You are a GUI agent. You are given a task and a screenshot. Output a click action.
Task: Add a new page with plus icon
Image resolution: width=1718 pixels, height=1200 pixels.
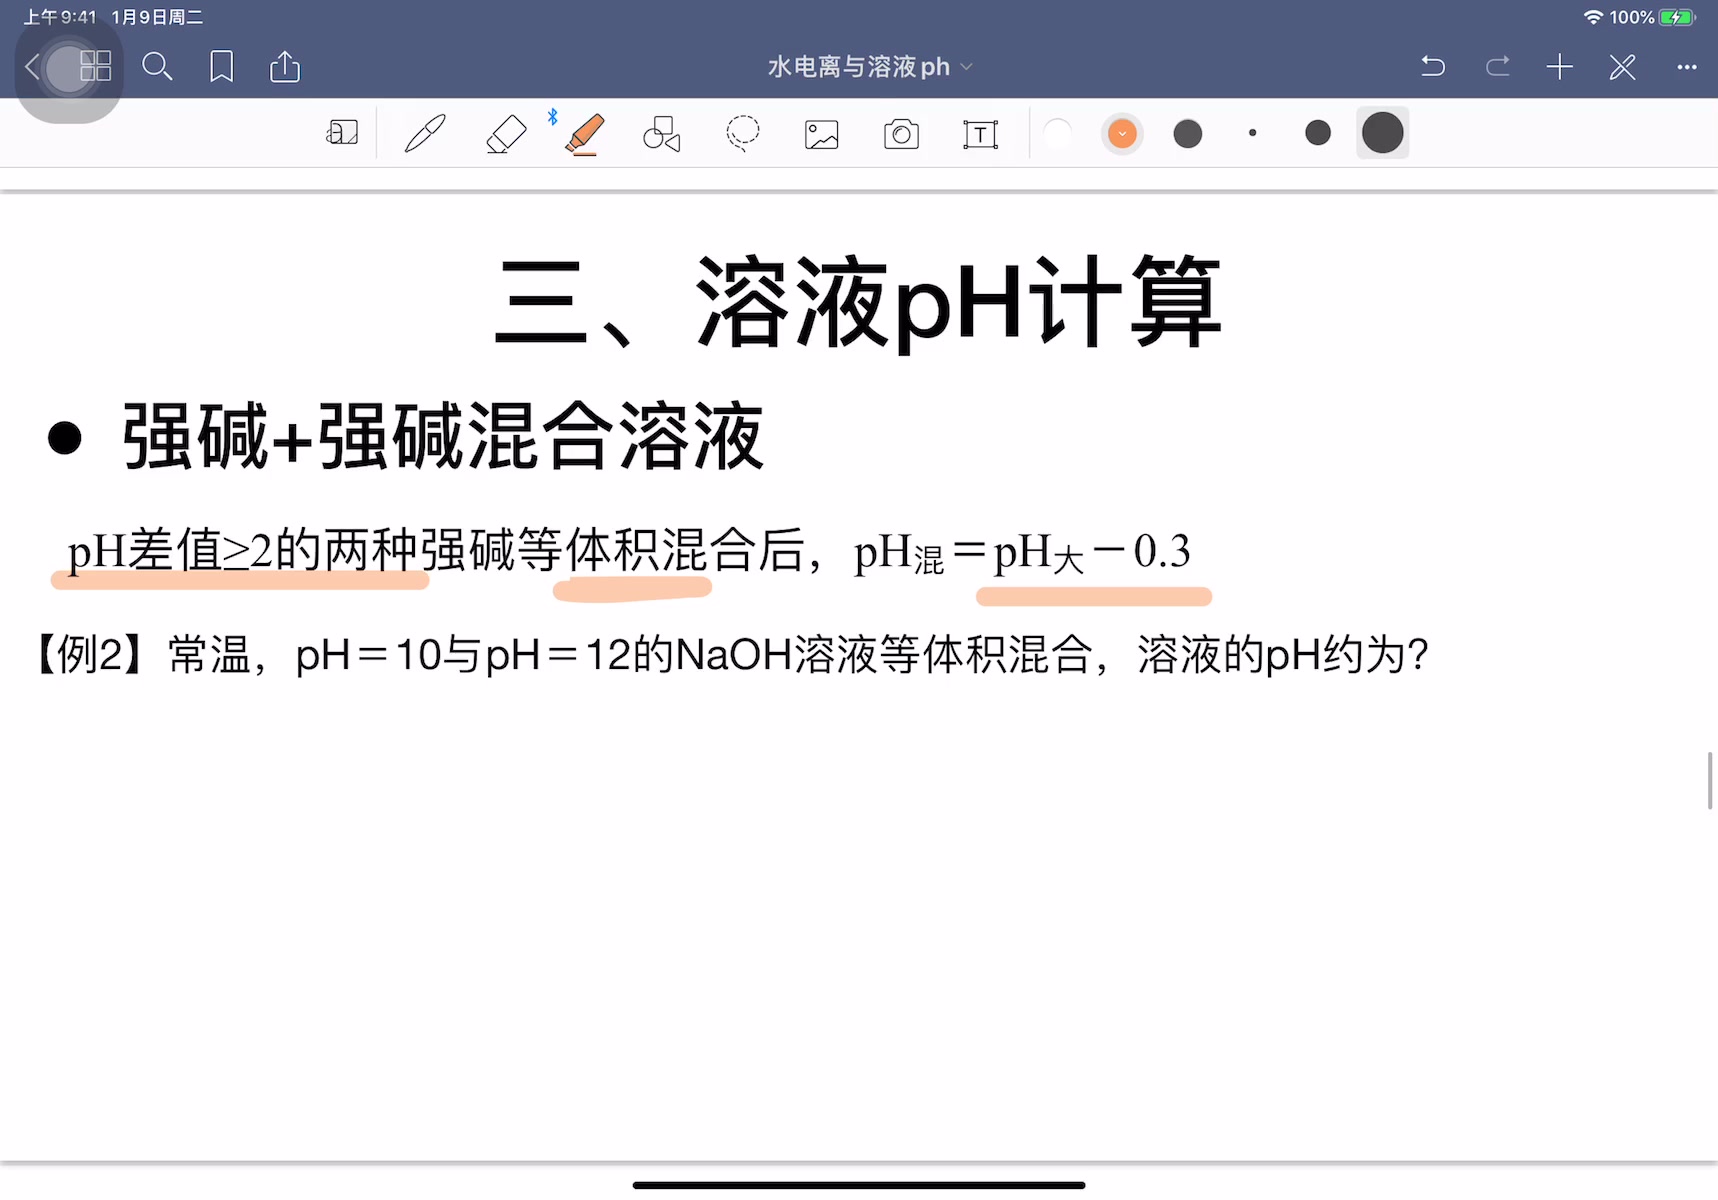tap(1559, 67)
